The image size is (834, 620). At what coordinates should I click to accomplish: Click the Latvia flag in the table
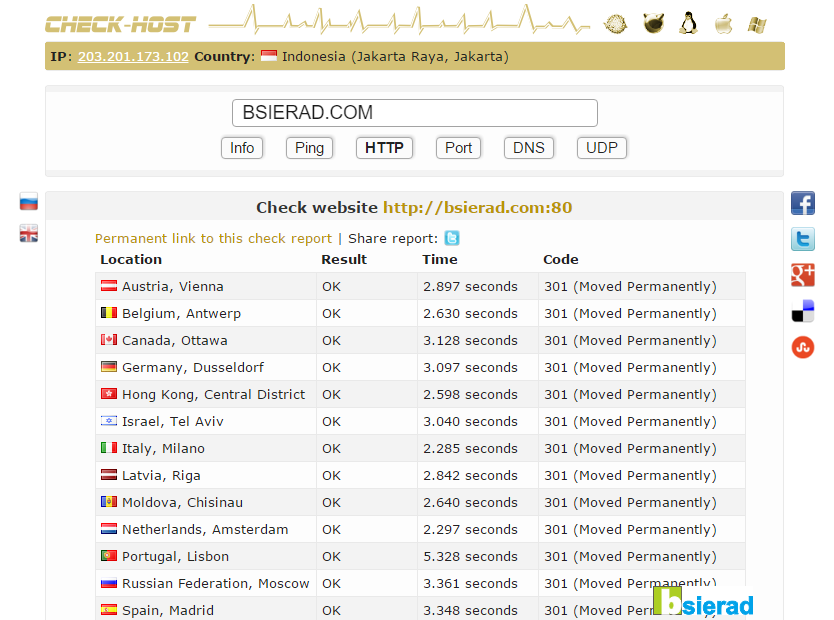[109, 475]
